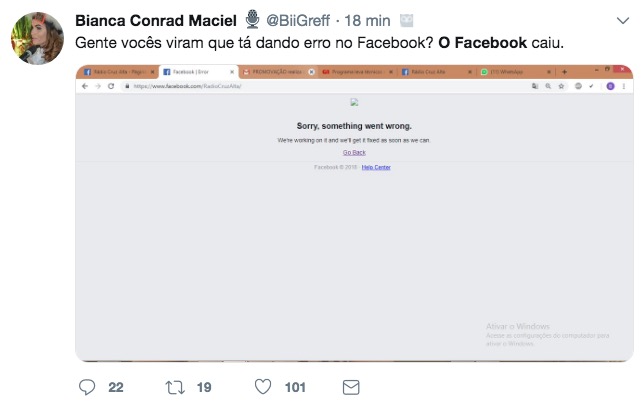Viewport: 643px width, 405px height.
Task: Reload the page with the refresh icon
Action: pos(109,87)
